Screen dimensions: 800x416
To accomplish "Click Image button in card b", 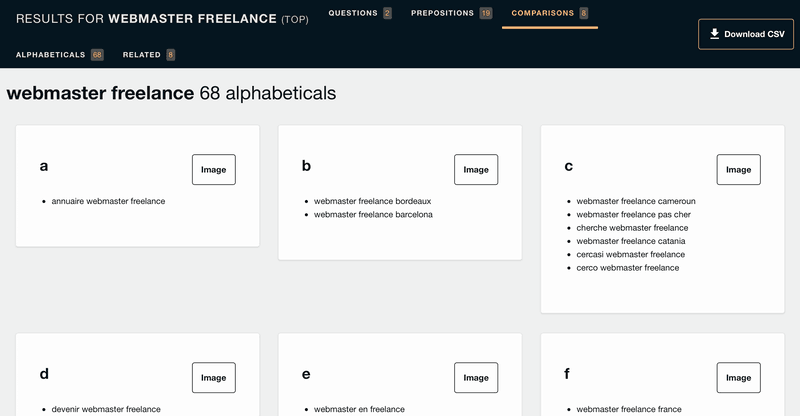I will tap(476, 169).
